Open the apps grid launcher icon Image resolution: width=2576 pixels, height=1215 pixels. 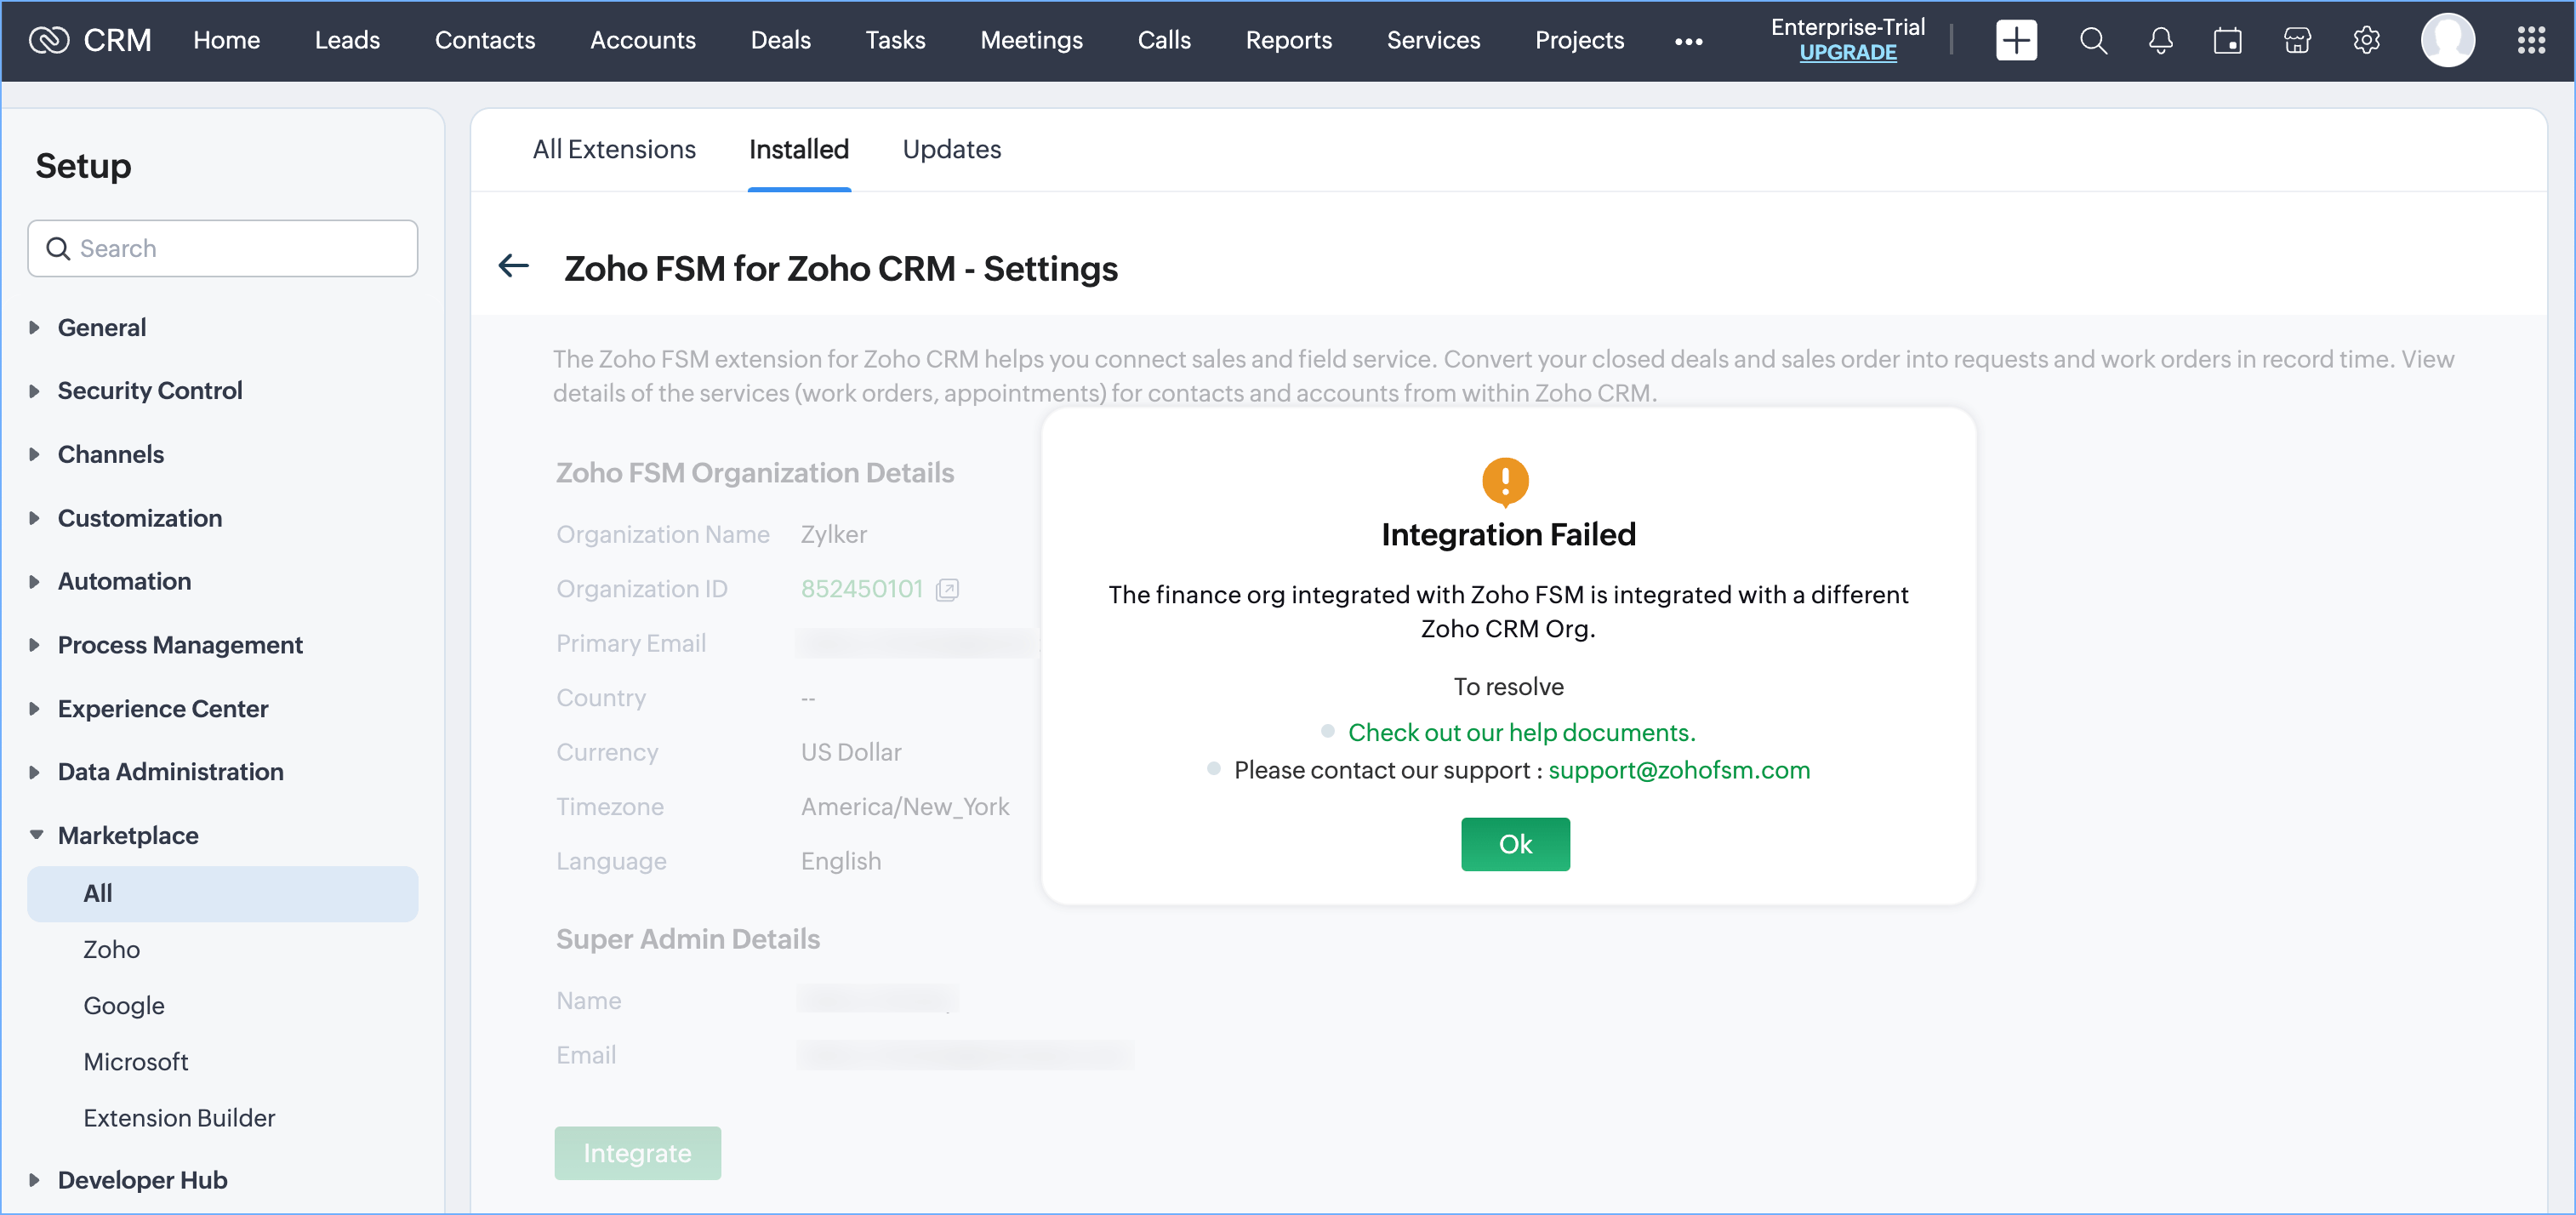(2530, 40)
